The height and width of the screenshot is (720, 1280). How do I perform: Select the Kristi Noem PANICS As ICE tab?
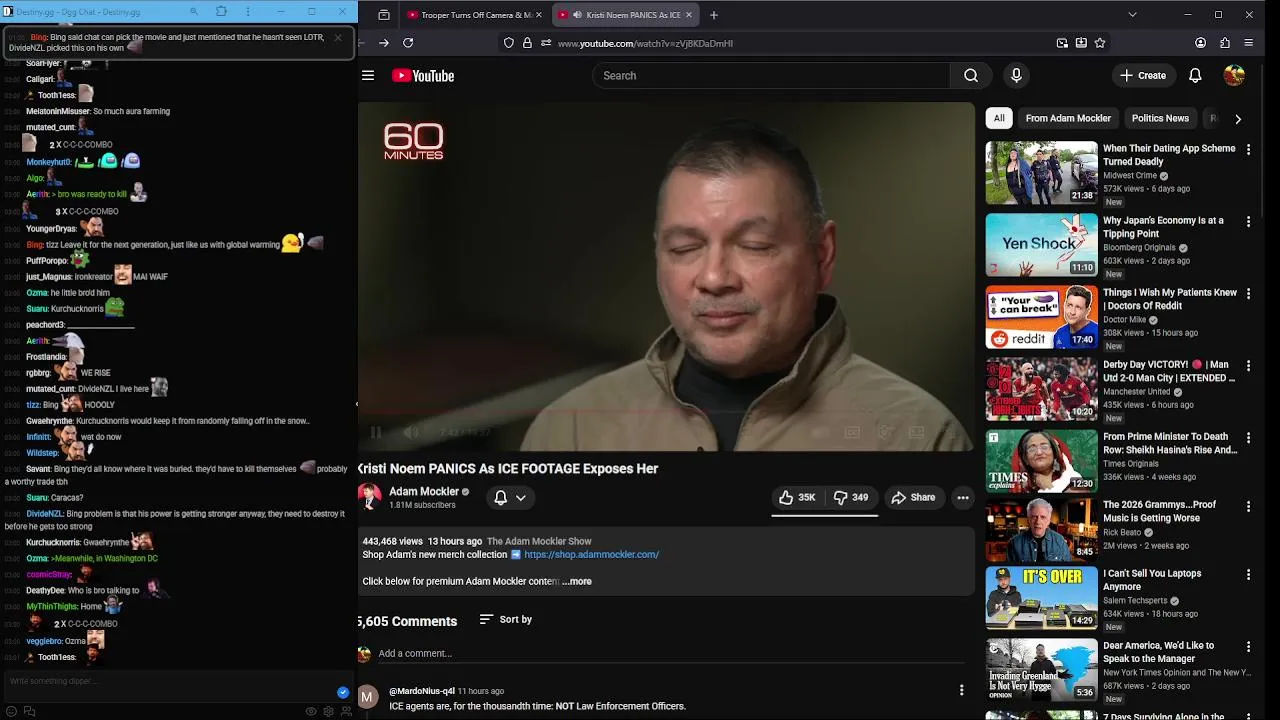[x=625, y=15]
